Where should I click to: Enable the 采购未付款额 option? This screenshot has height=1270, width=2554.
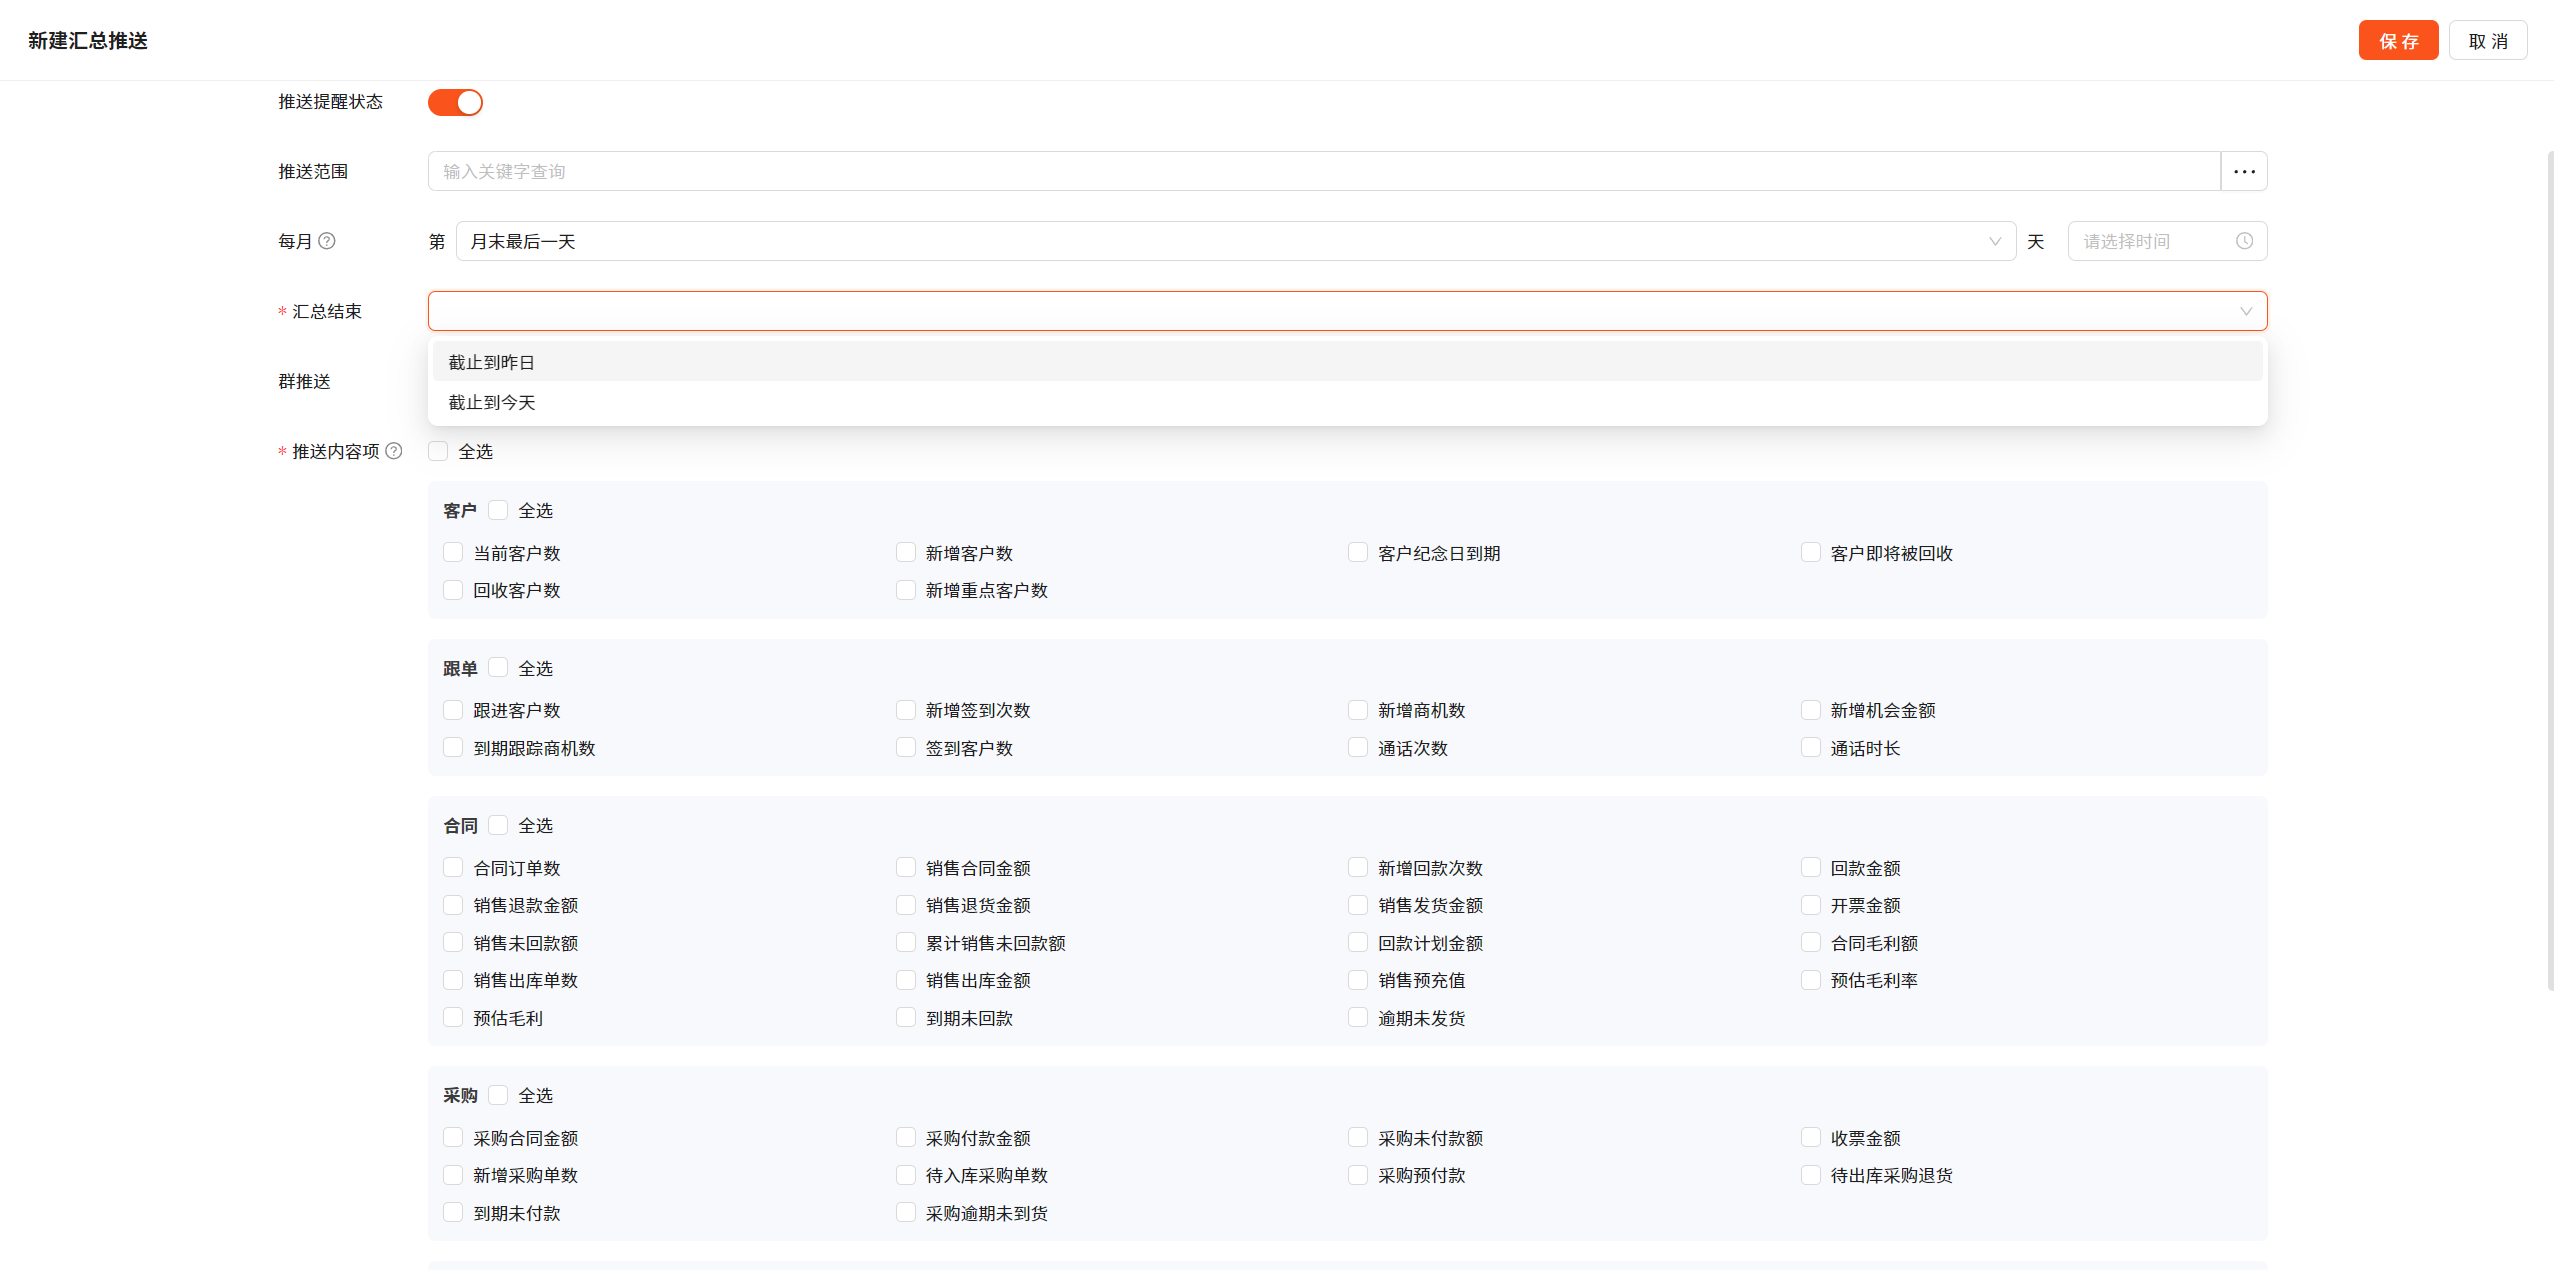click(x=1358, y=1138)
